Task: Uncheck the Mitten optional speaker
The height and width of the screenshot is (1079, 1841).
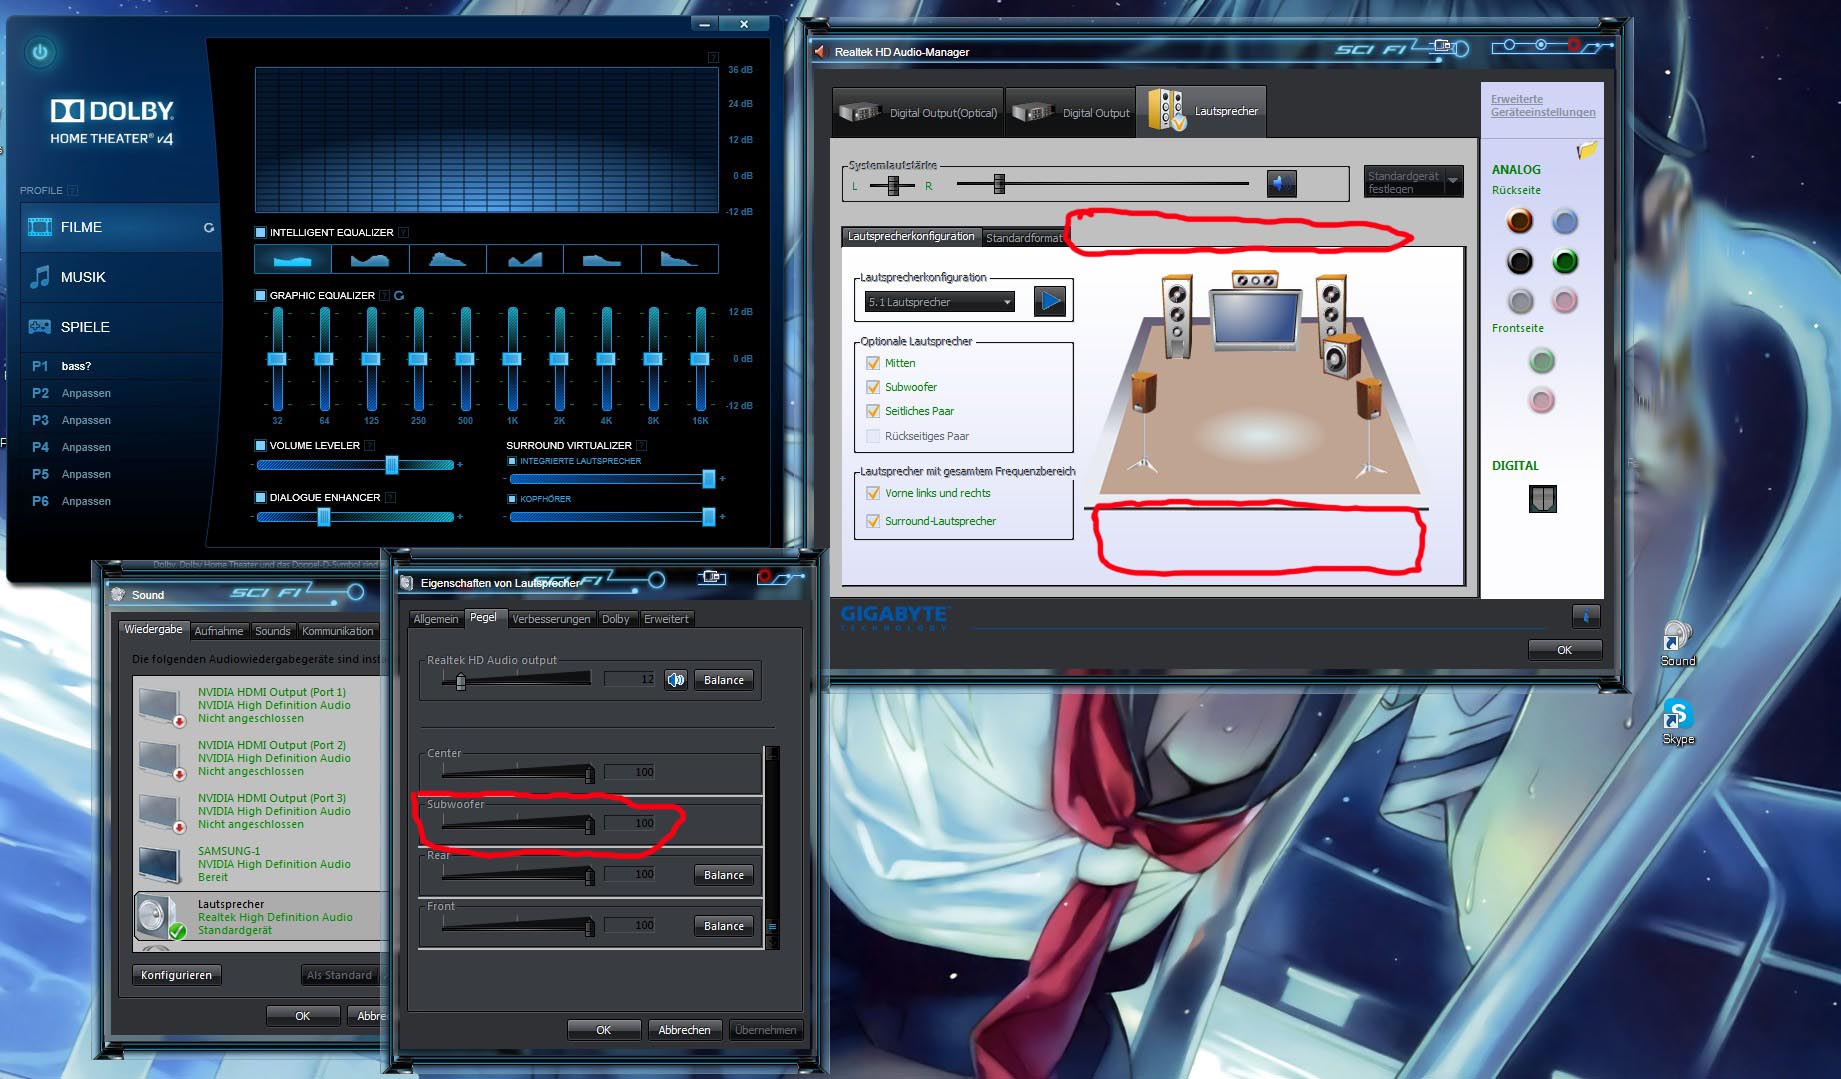Action: [873, 363]
